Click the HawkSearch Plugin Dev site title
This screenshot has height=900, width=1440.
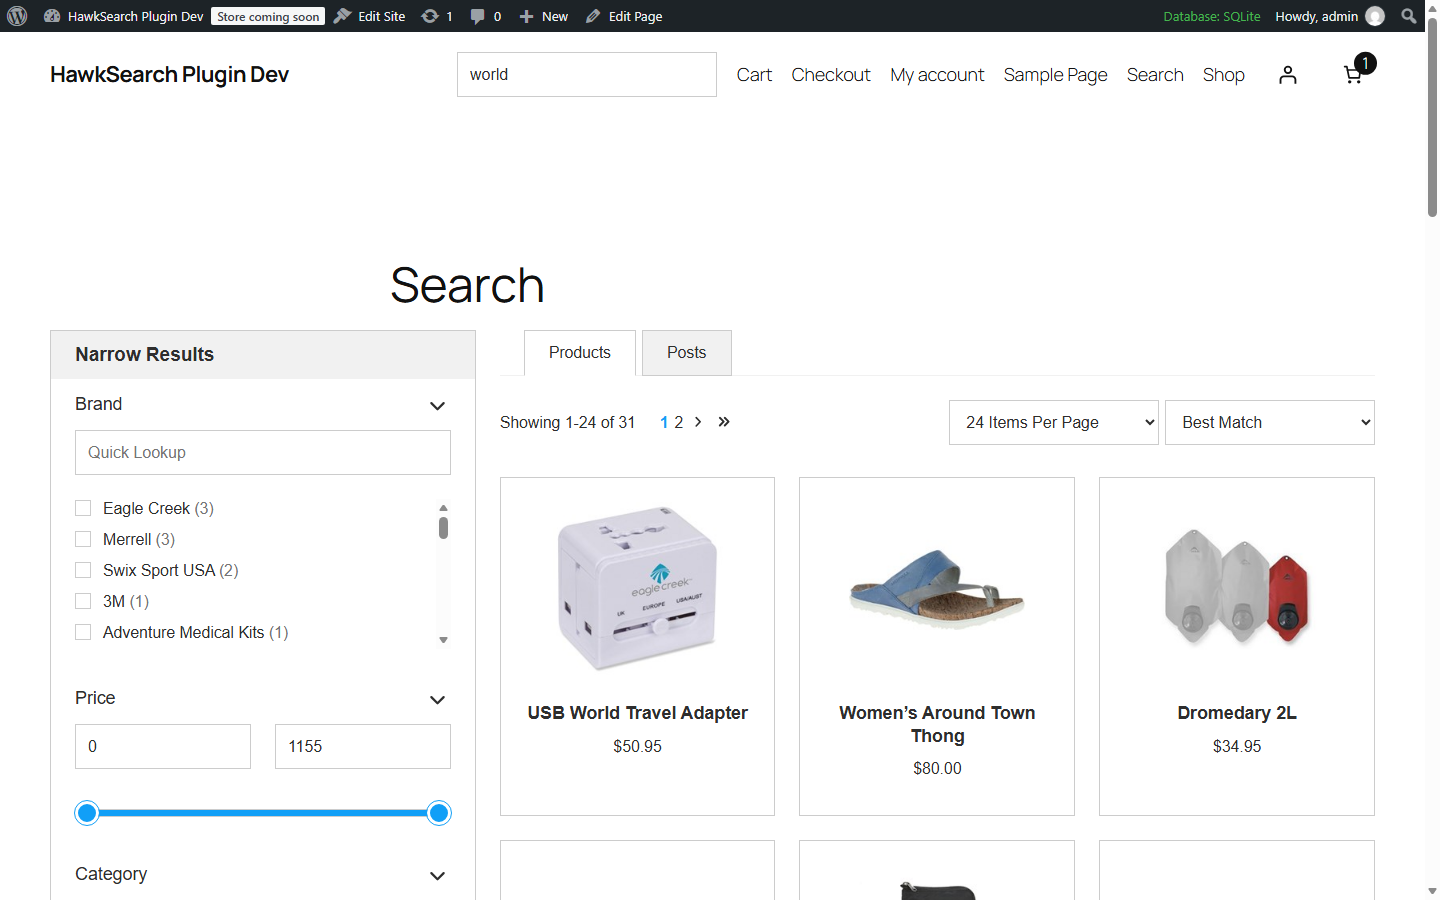(x=169, y=75)
